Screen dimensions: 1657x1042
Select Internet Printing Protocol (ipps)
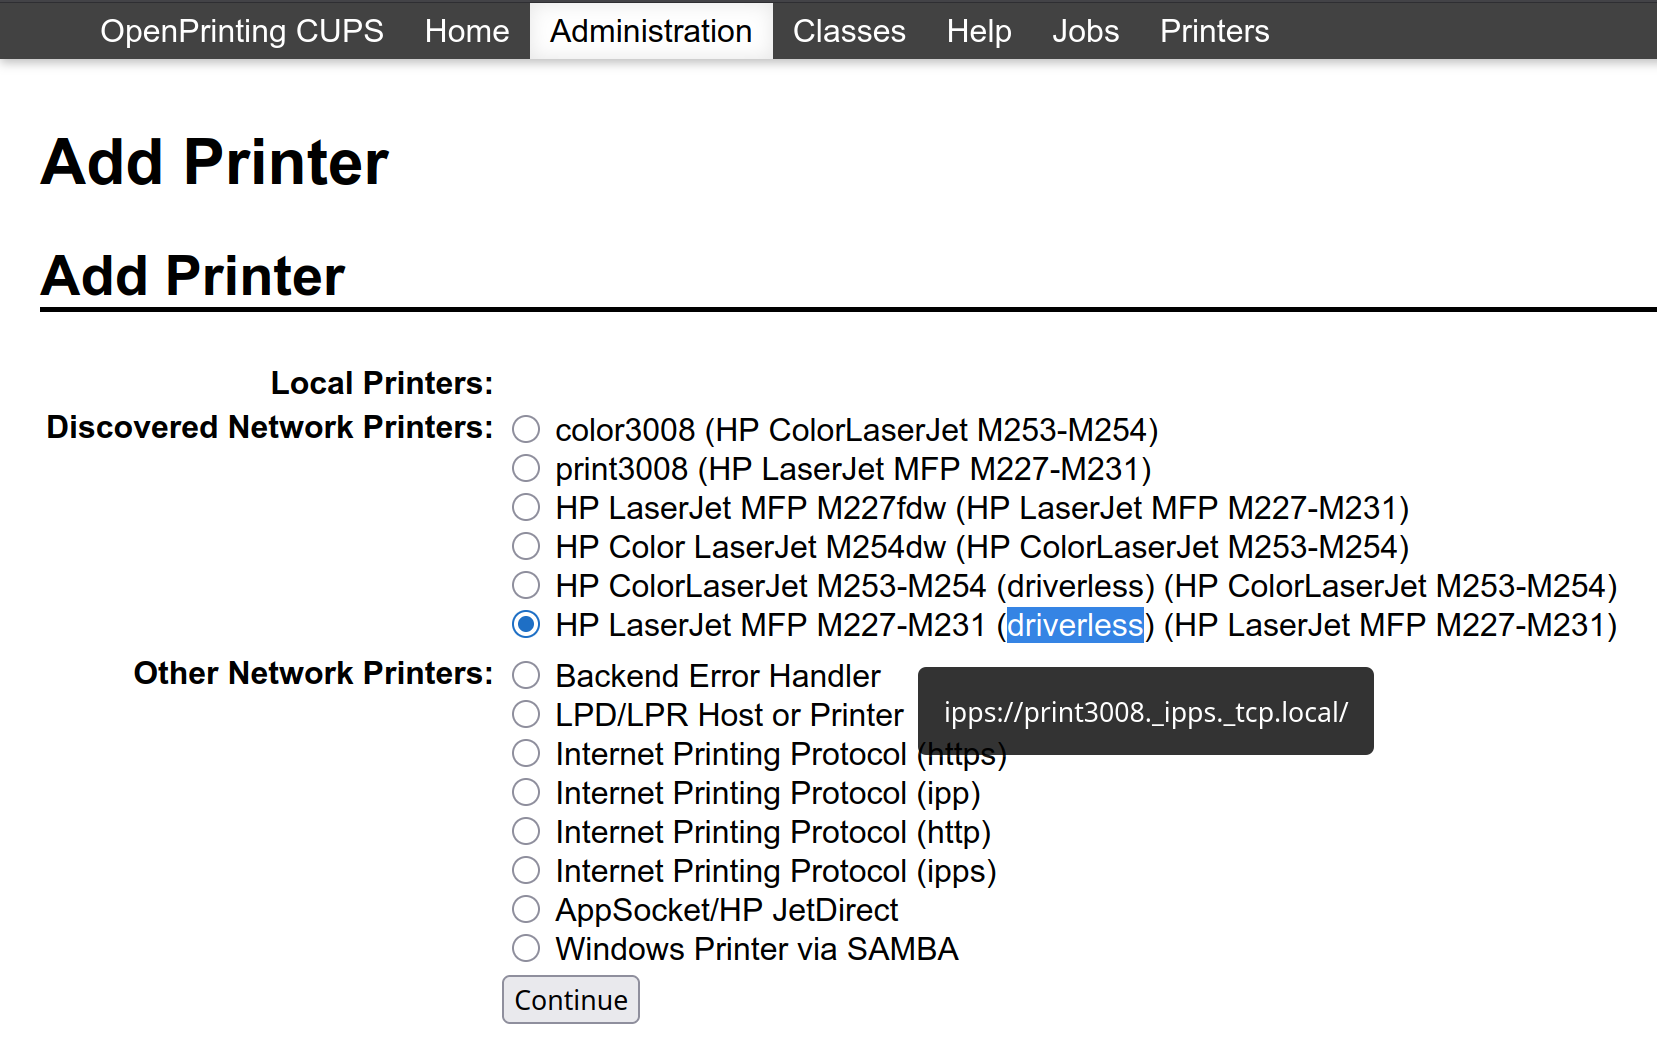pyautogui.click(x=526, y=871)
